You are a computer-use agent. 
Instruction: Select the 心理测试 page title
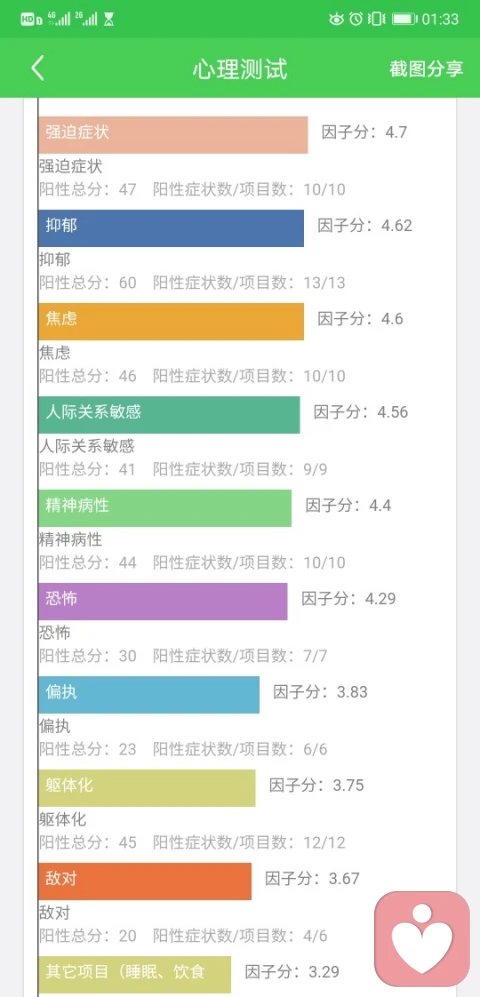click(240, 69)
